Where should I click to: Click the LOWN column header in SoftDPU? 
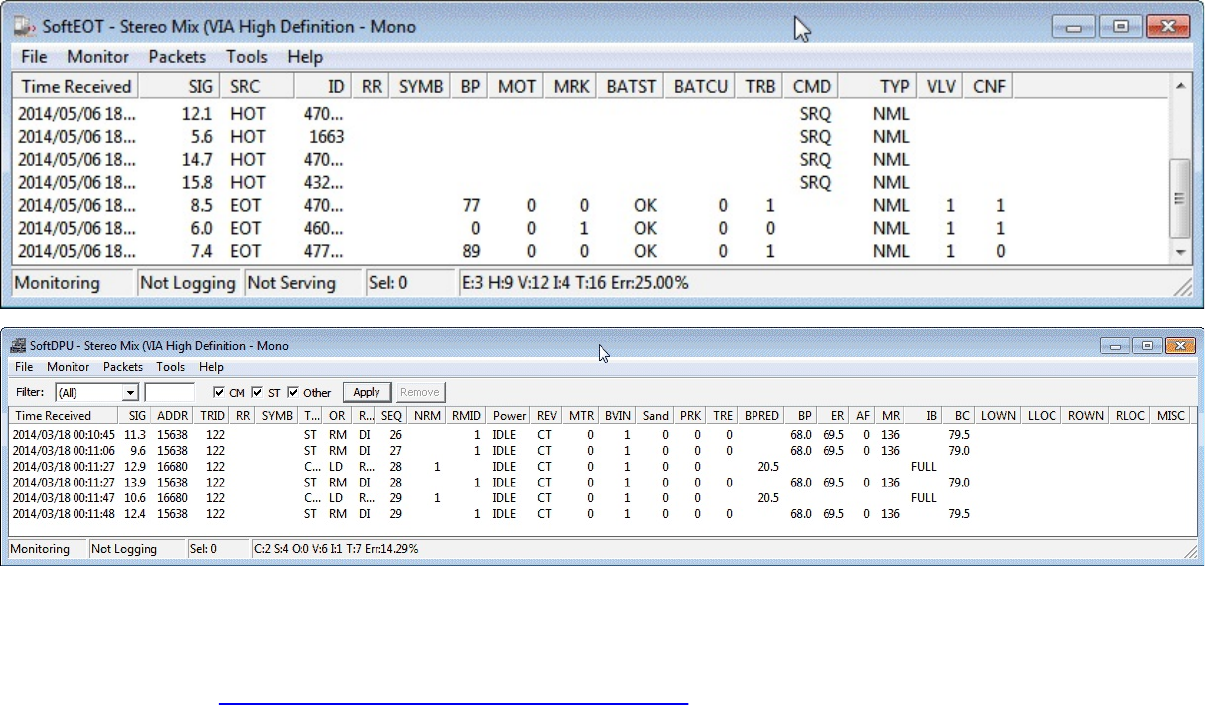(998, 415)
